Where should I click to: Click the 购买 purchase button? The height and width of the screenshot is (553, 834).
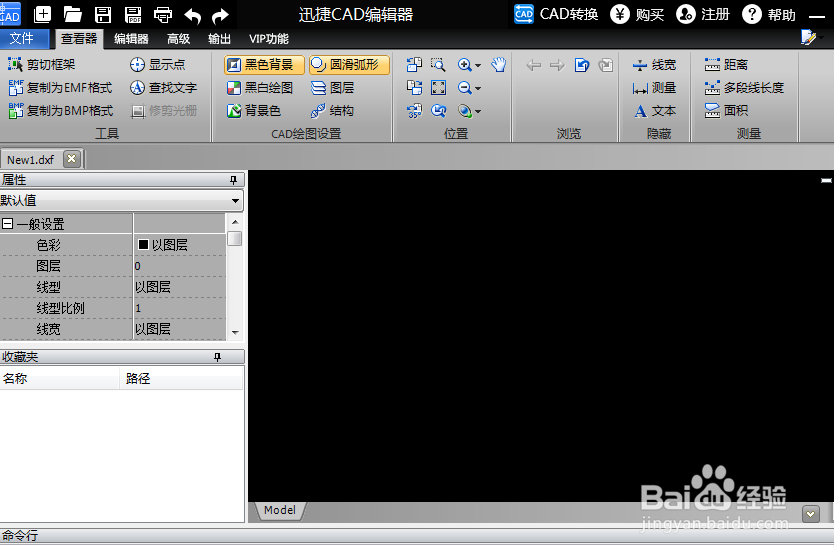637,14
